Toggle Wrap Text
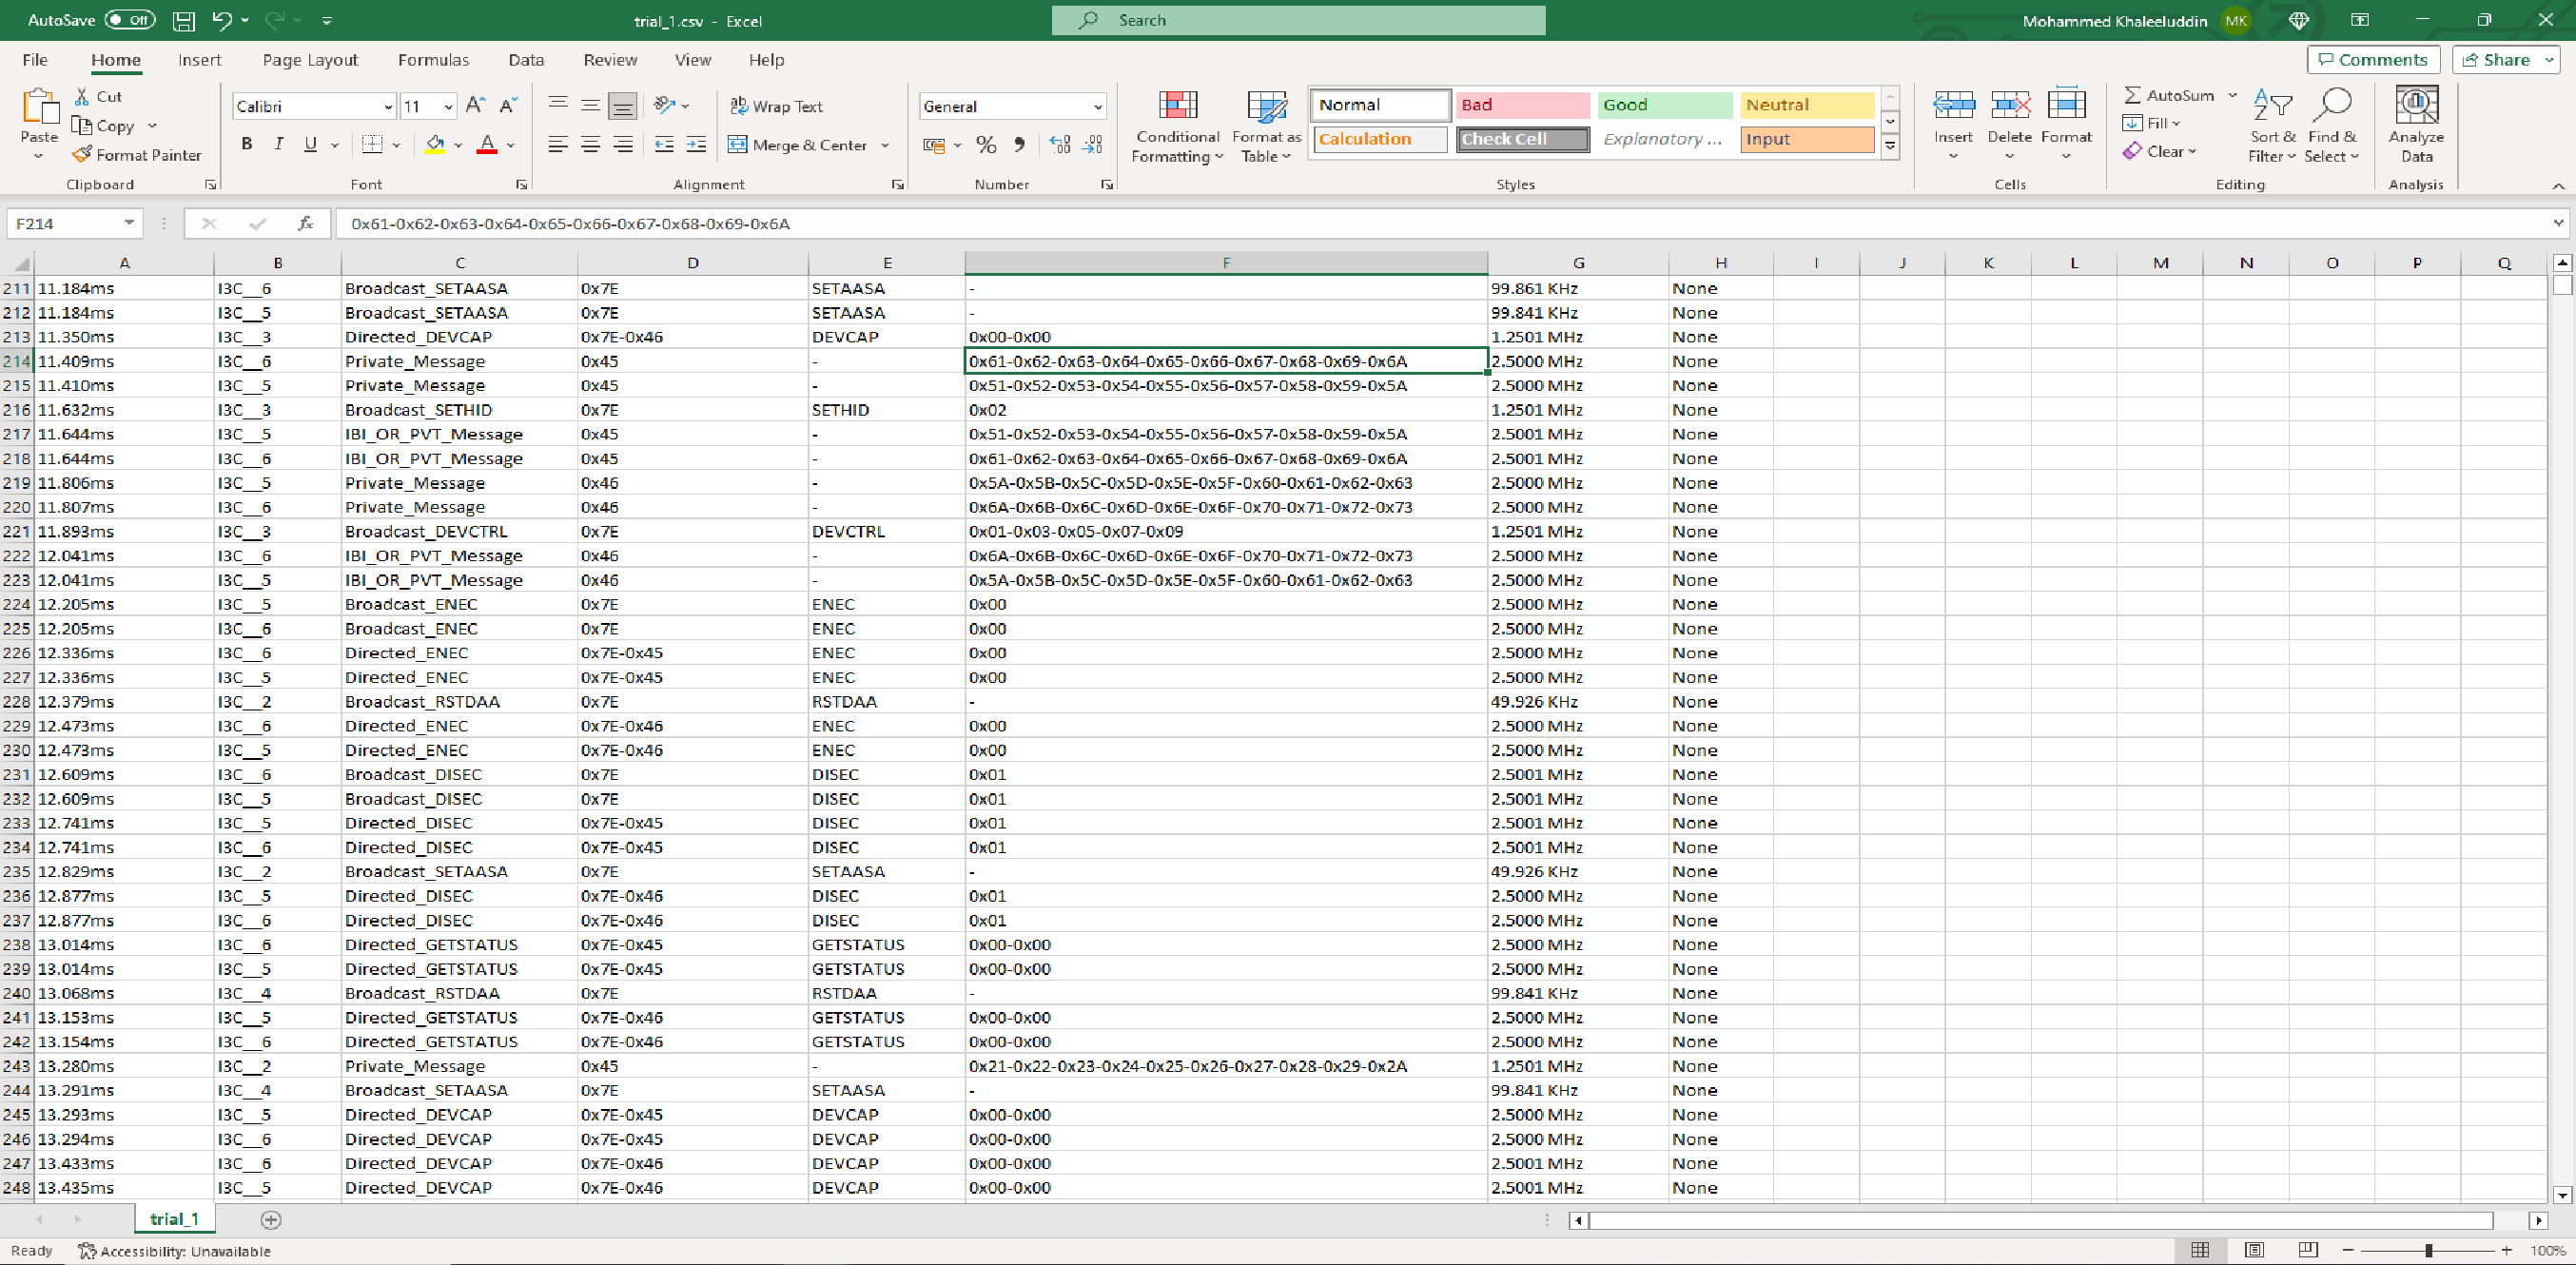Screen dimensions: 2576x1265 coord(777,106)
